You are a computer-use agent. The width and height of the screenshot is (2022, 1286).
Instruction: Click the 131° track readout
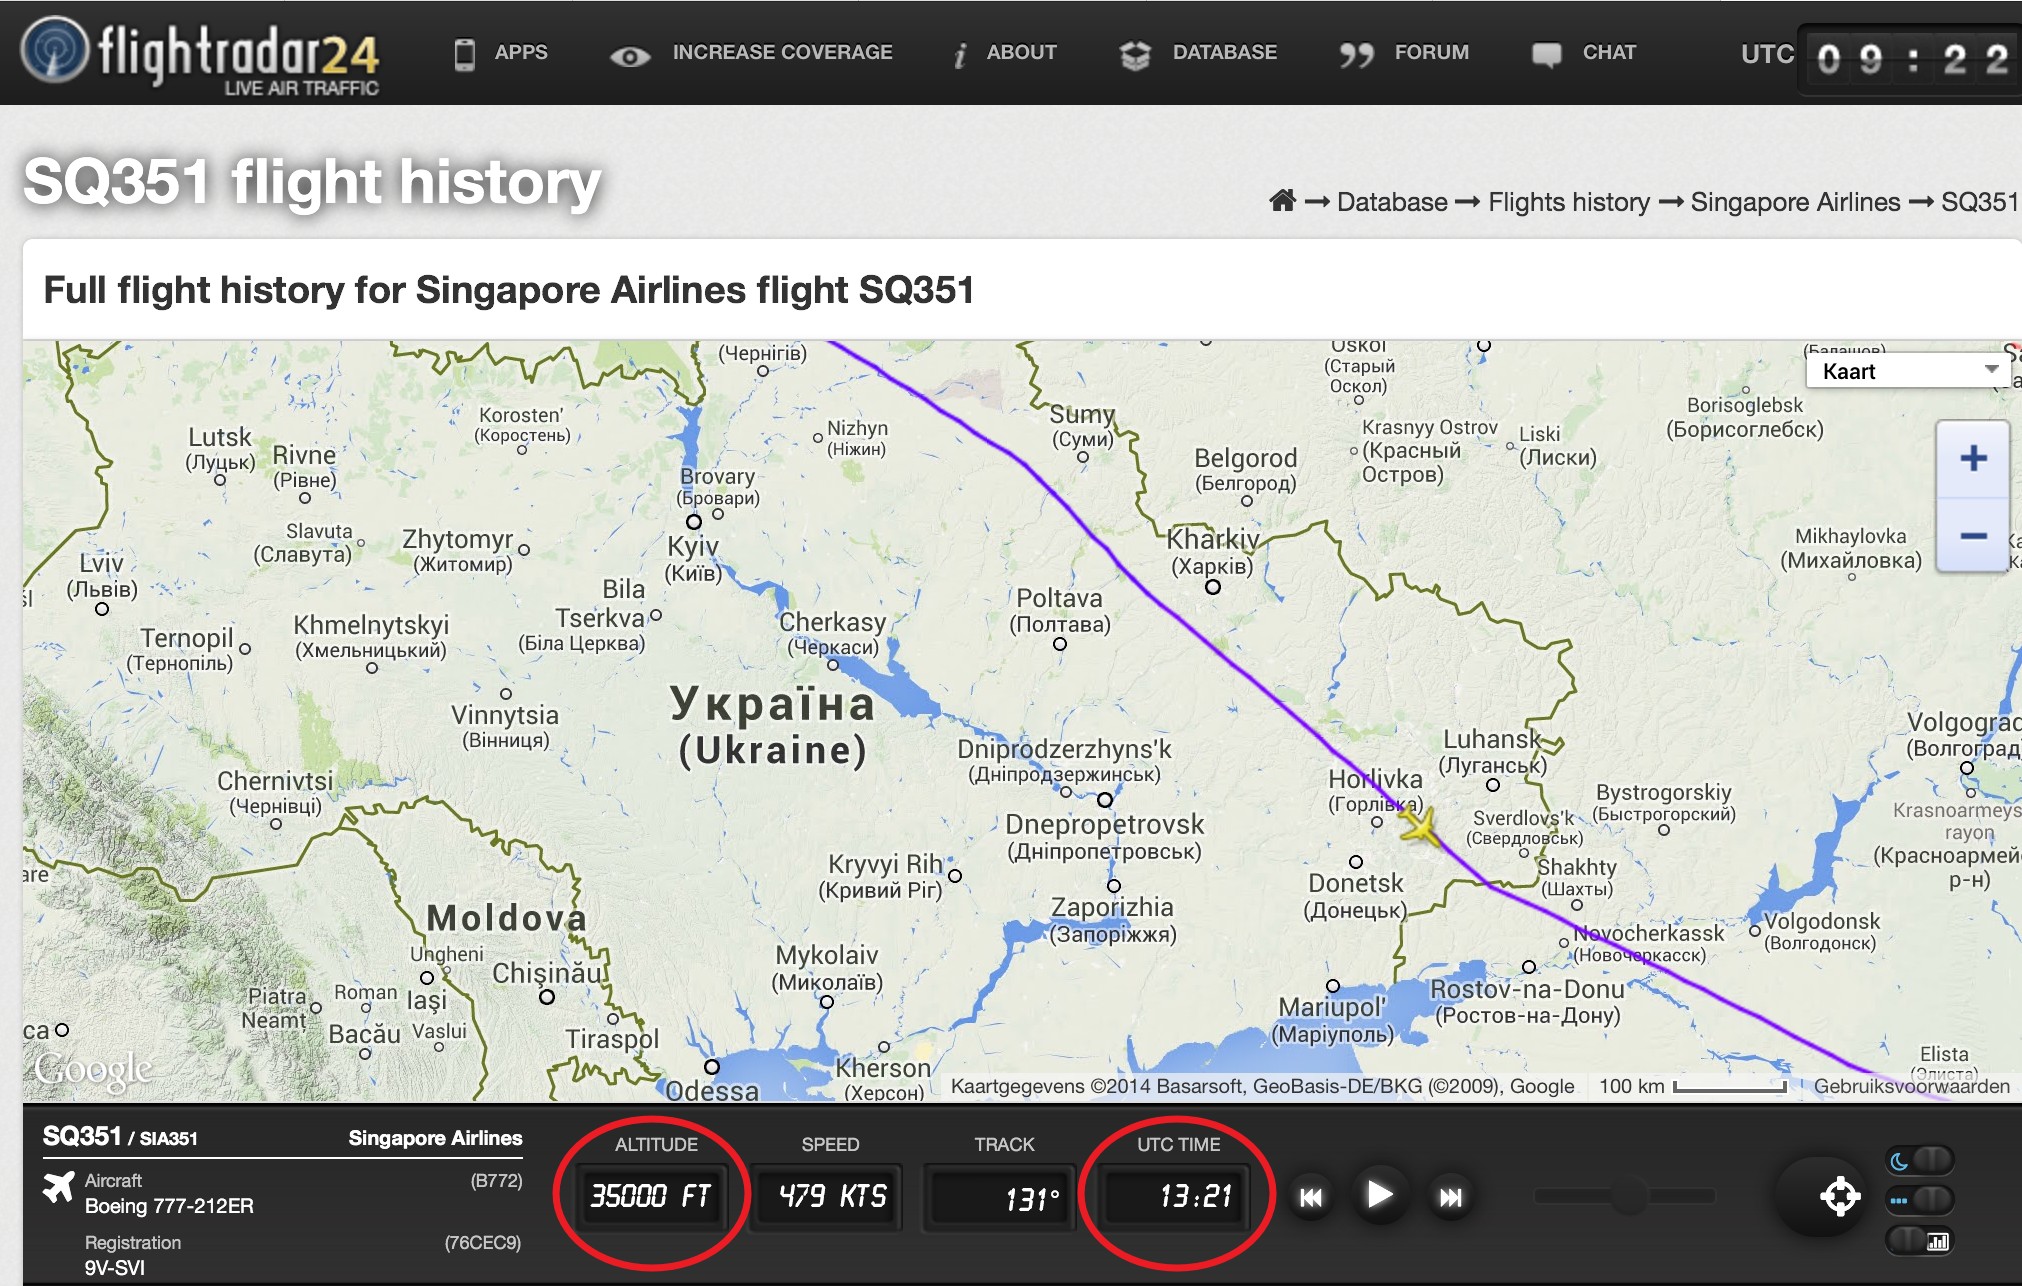pyautogui.click(x=1001, y=1196)
